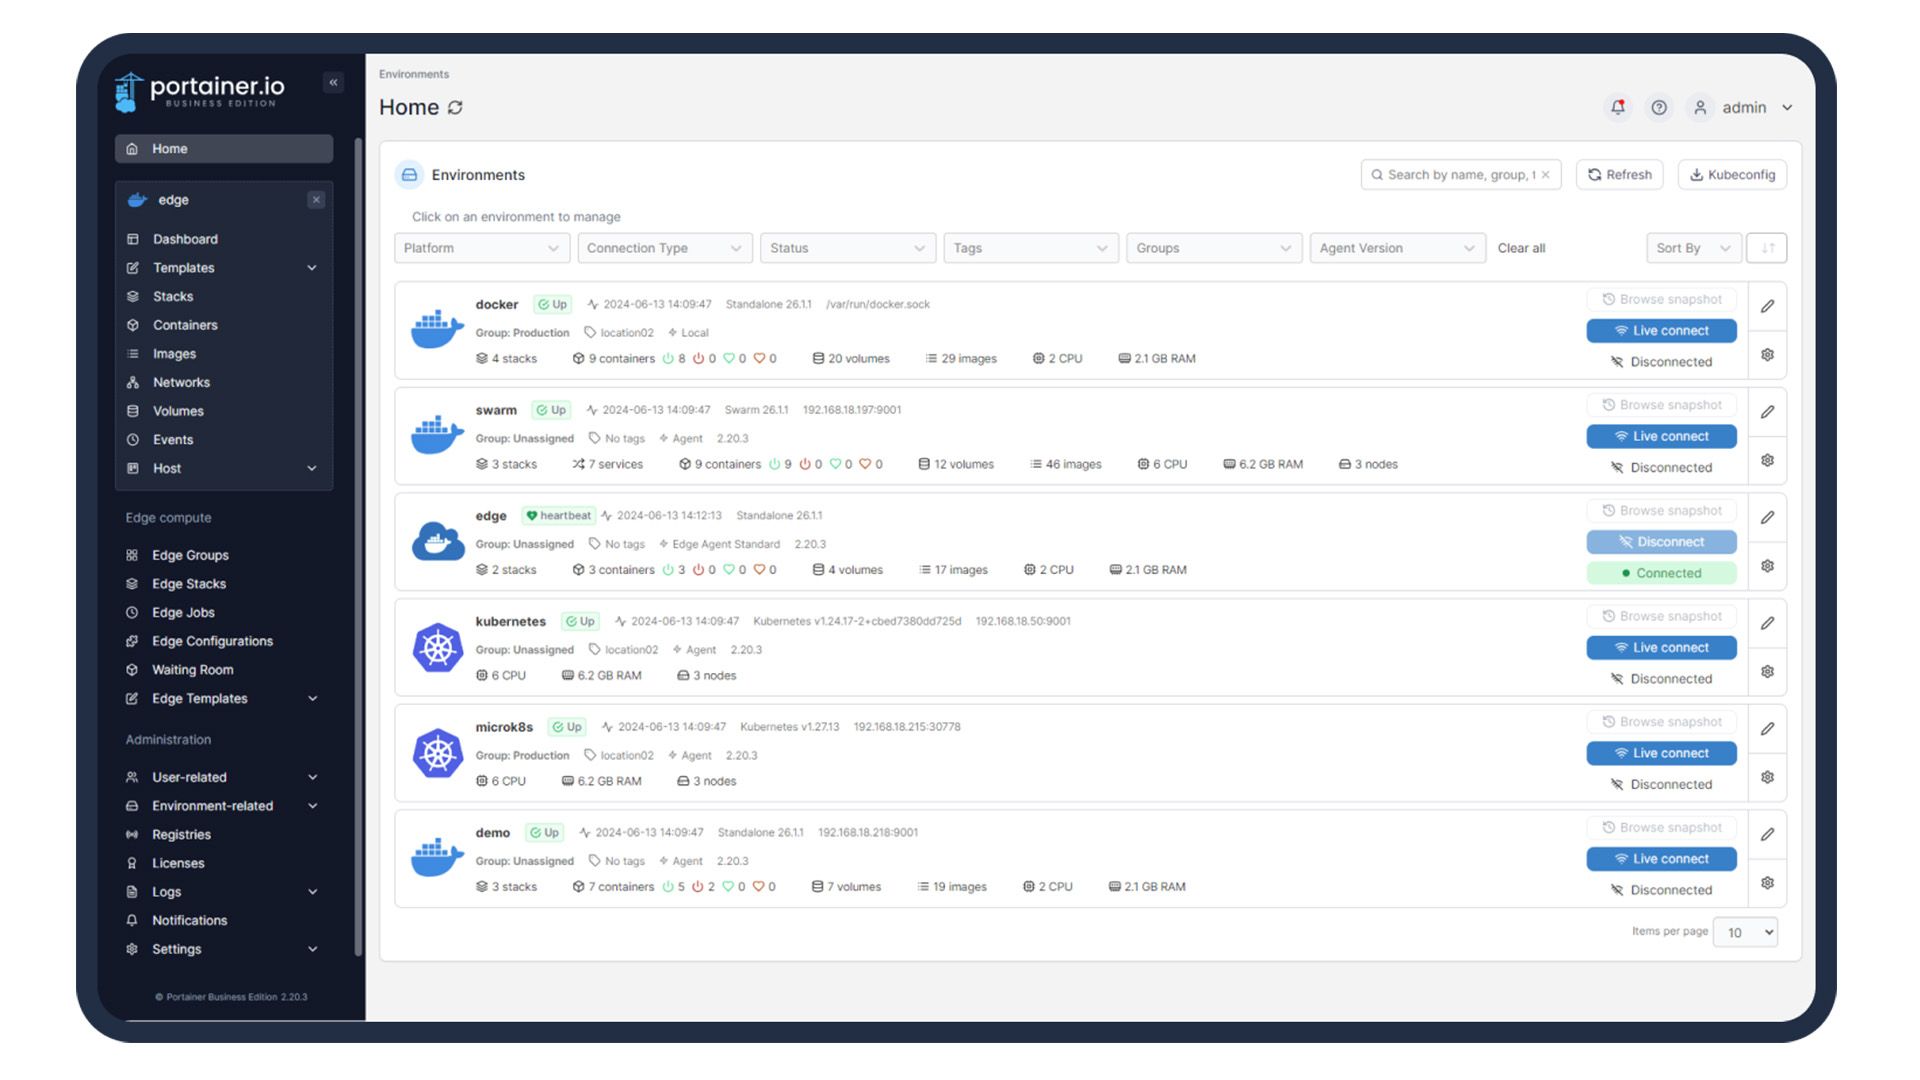Viewport: 1920px width, 1080px height.
Task: Open the Platform filter dropdown
Action: coord(481,248)
